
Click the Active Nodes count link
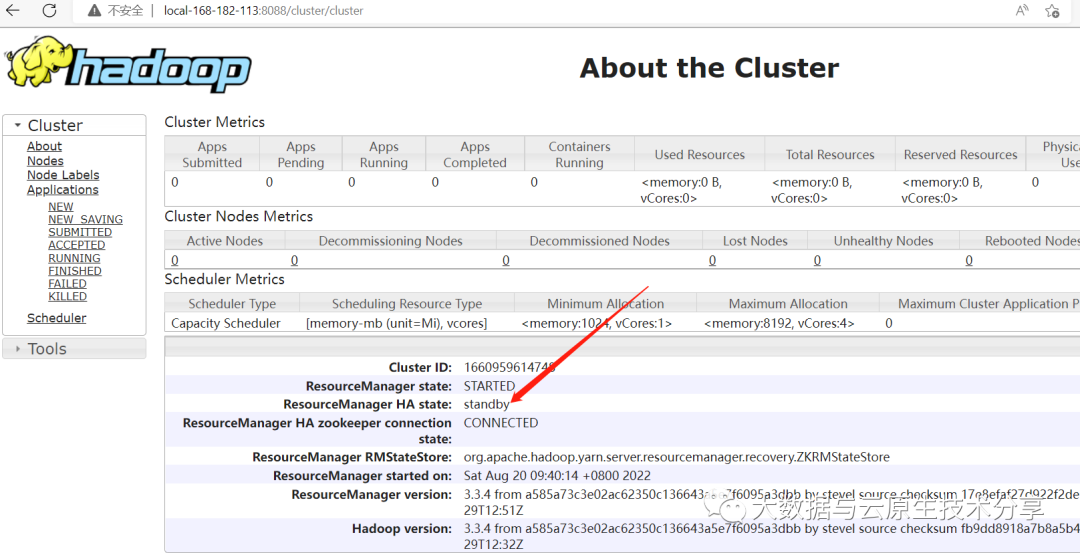174,260
